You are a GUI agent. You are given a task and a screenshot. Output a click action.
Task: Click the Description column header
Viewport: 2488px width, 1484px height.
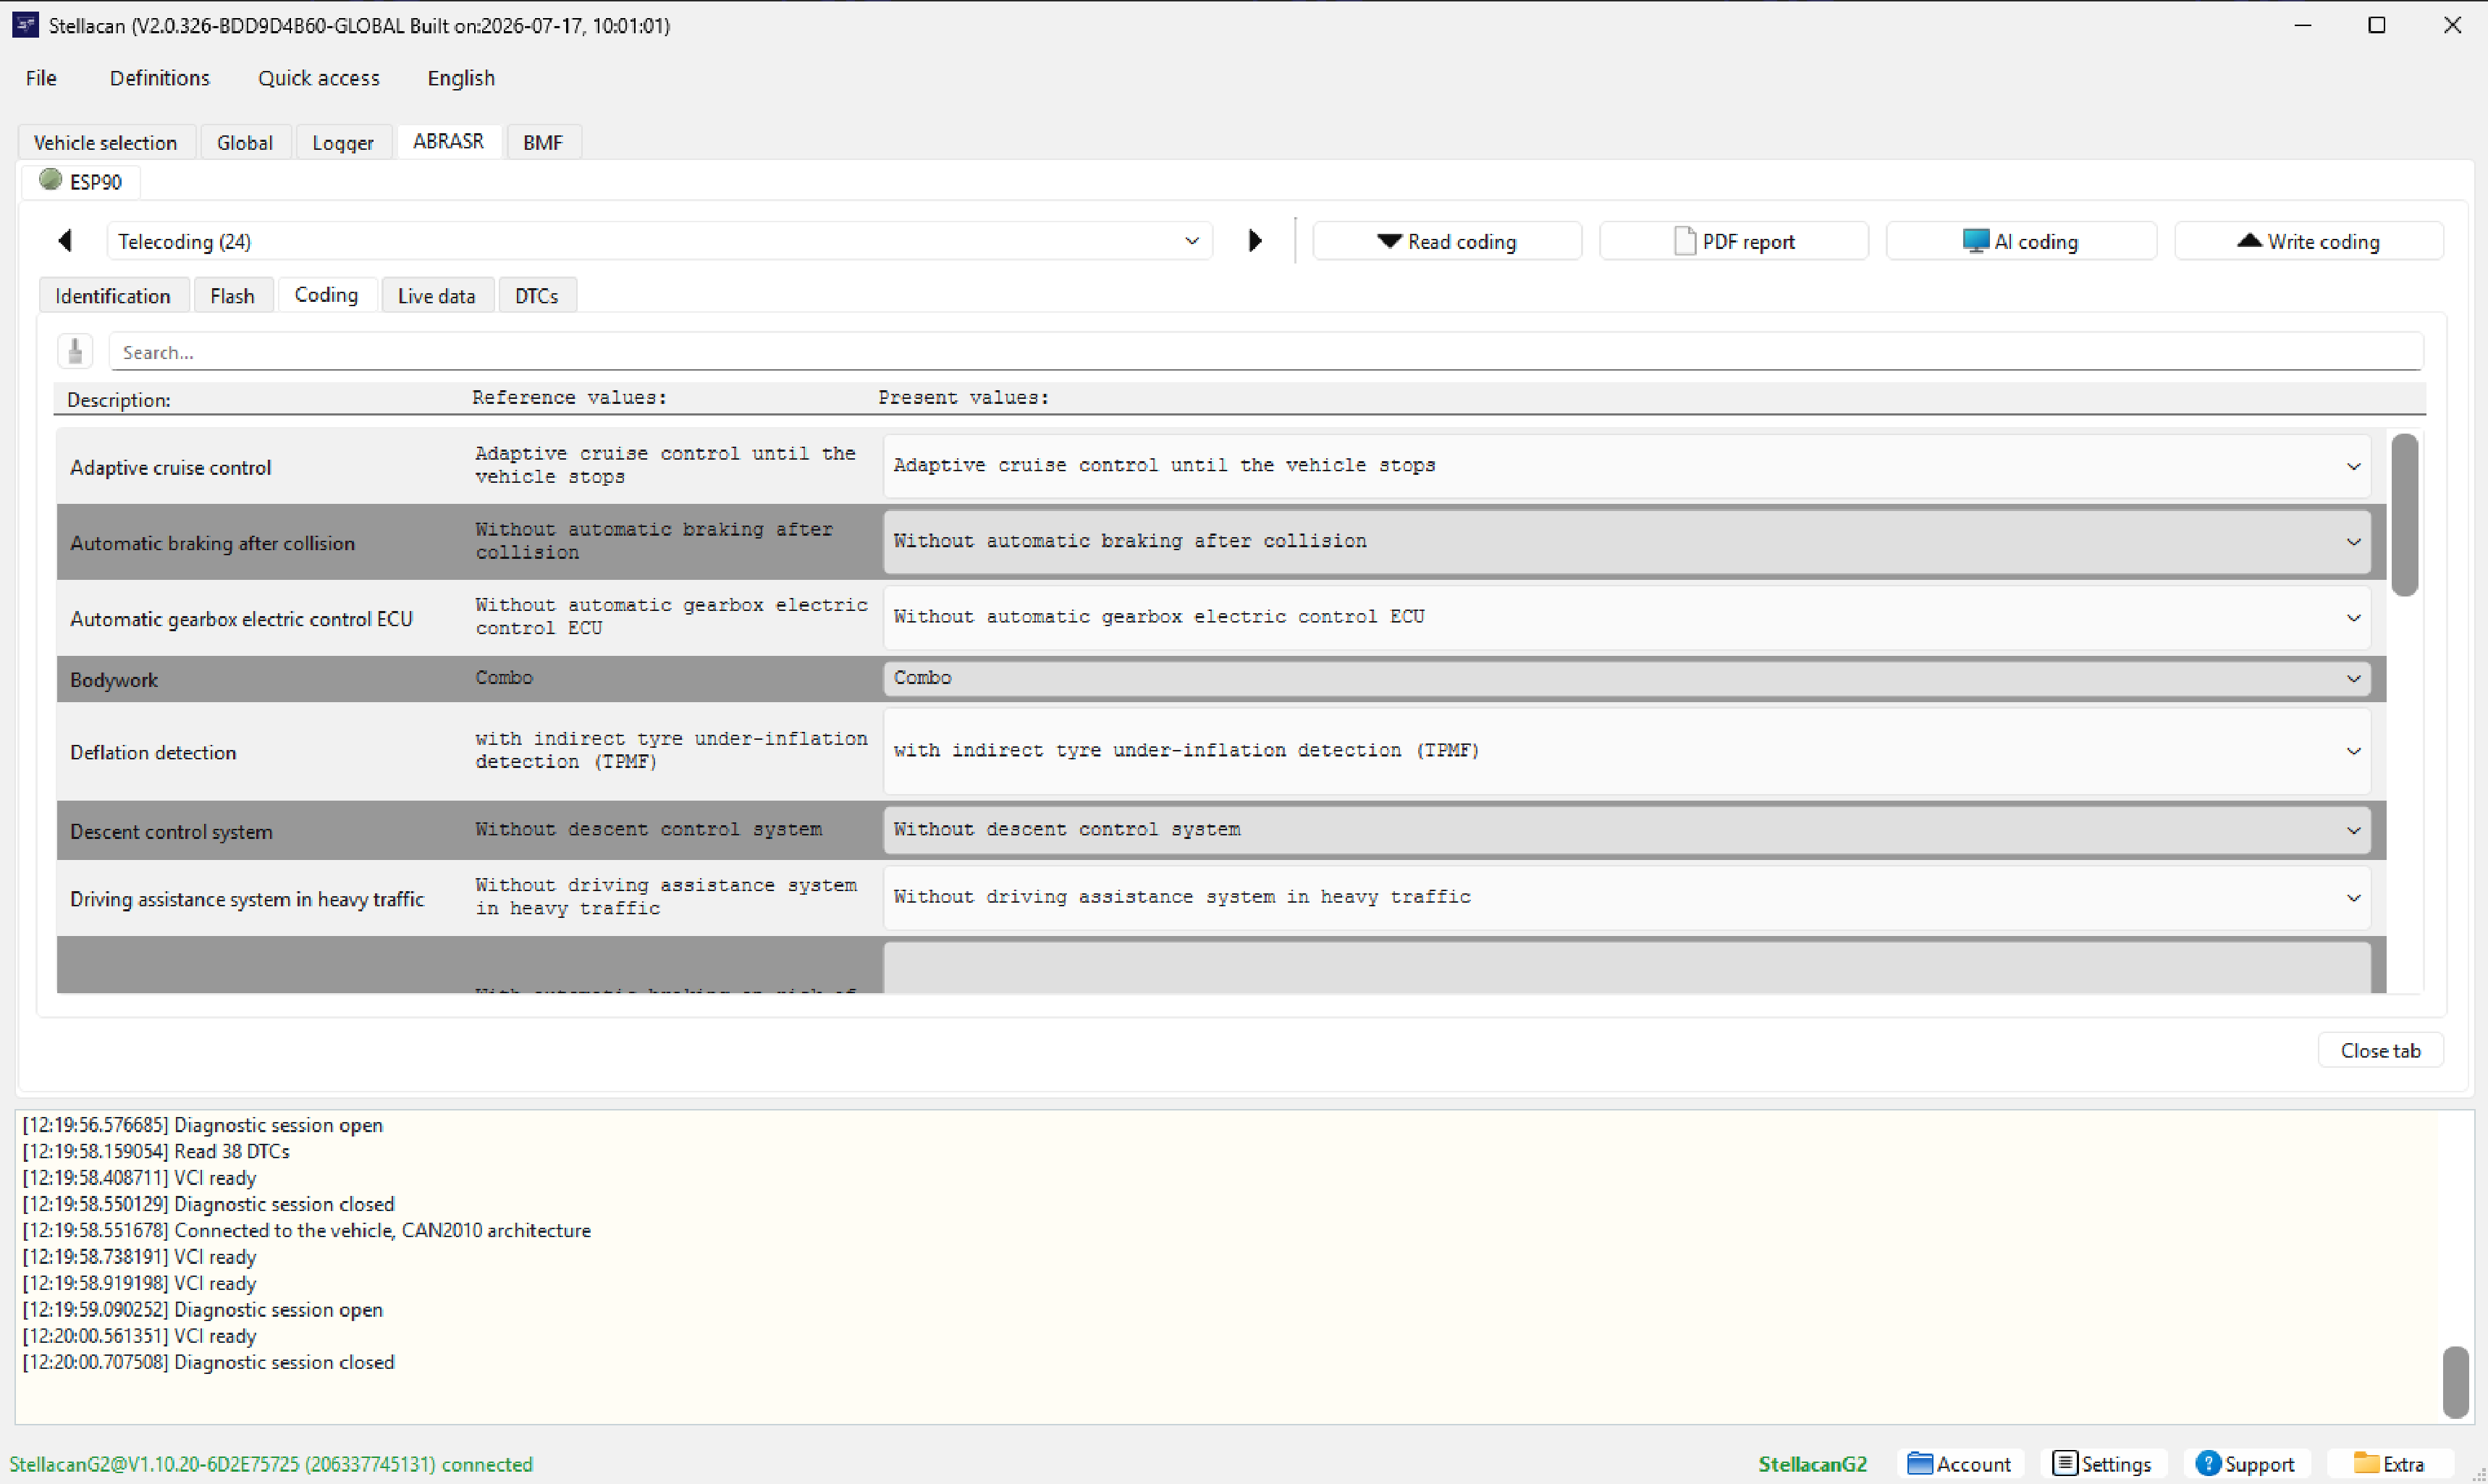click(118, 399)
